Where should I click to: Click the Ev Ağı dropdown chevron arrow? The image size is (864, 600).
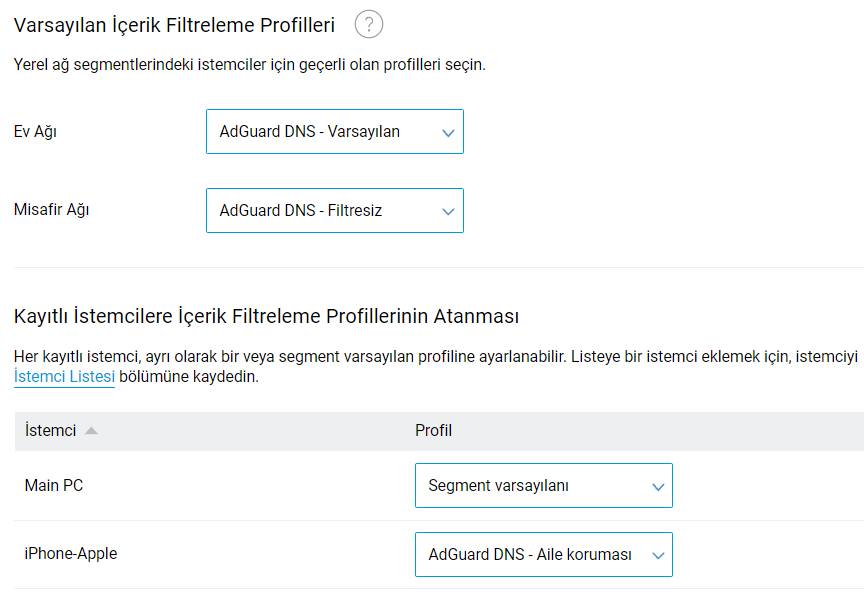pyautogui.click(x=448, y=132)
